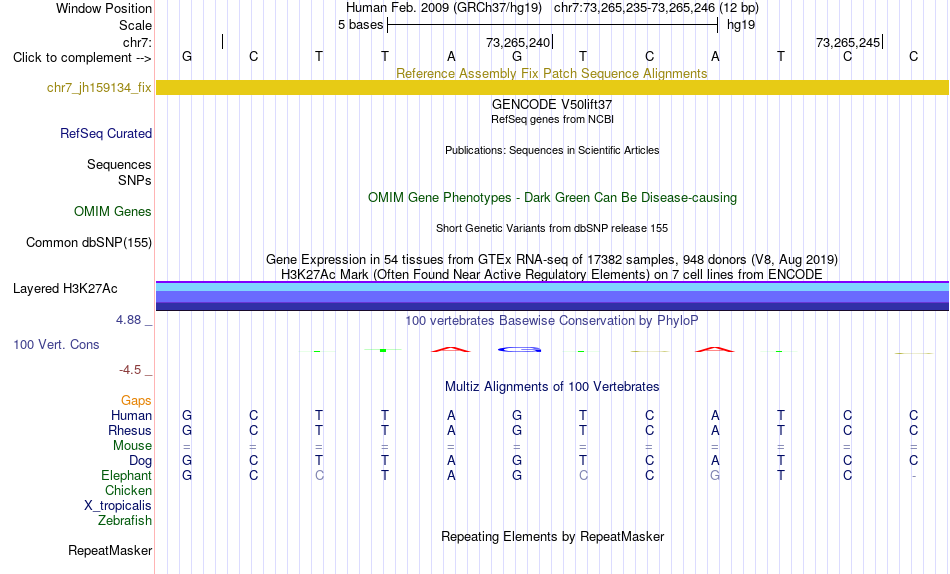Click the Human alignment row label
This screenshot has height=574, width=950.
[x=131, y=416]
